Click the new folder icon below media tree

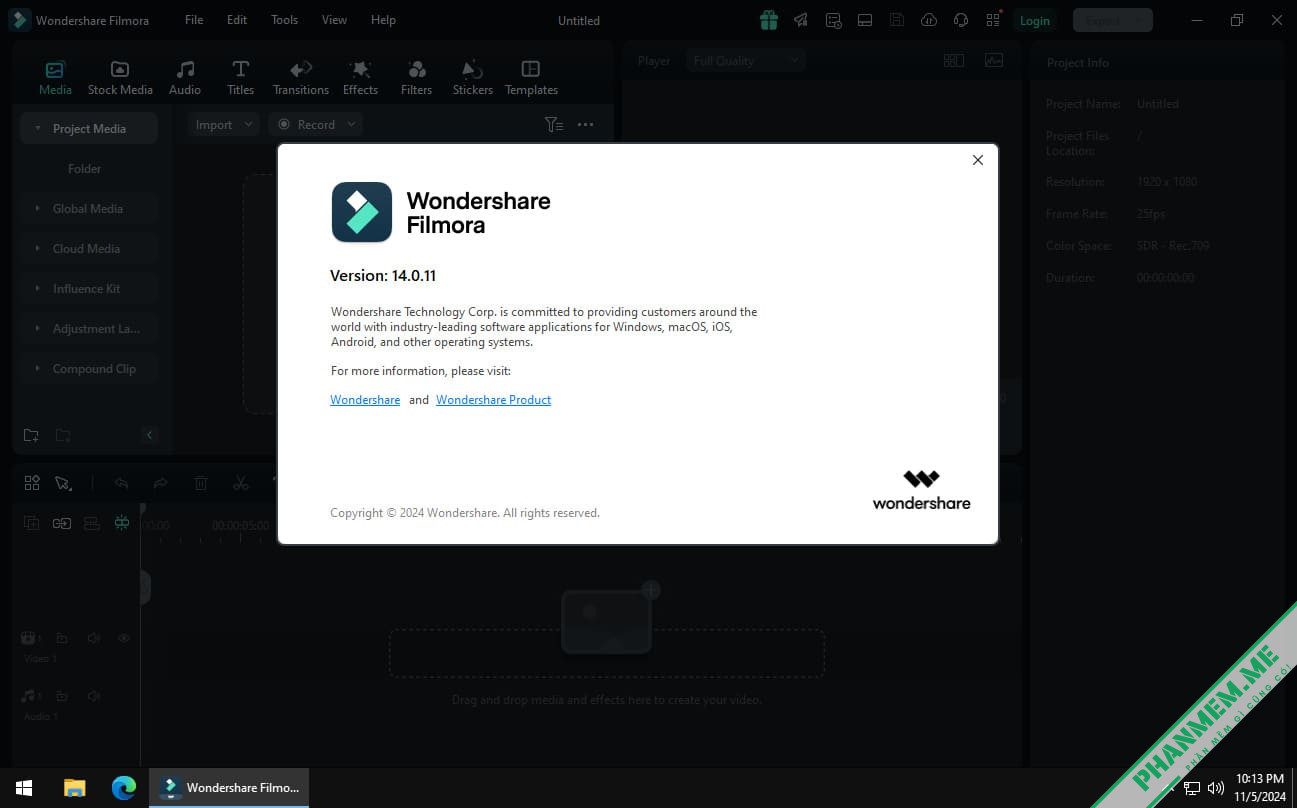(x=31, y=435)
